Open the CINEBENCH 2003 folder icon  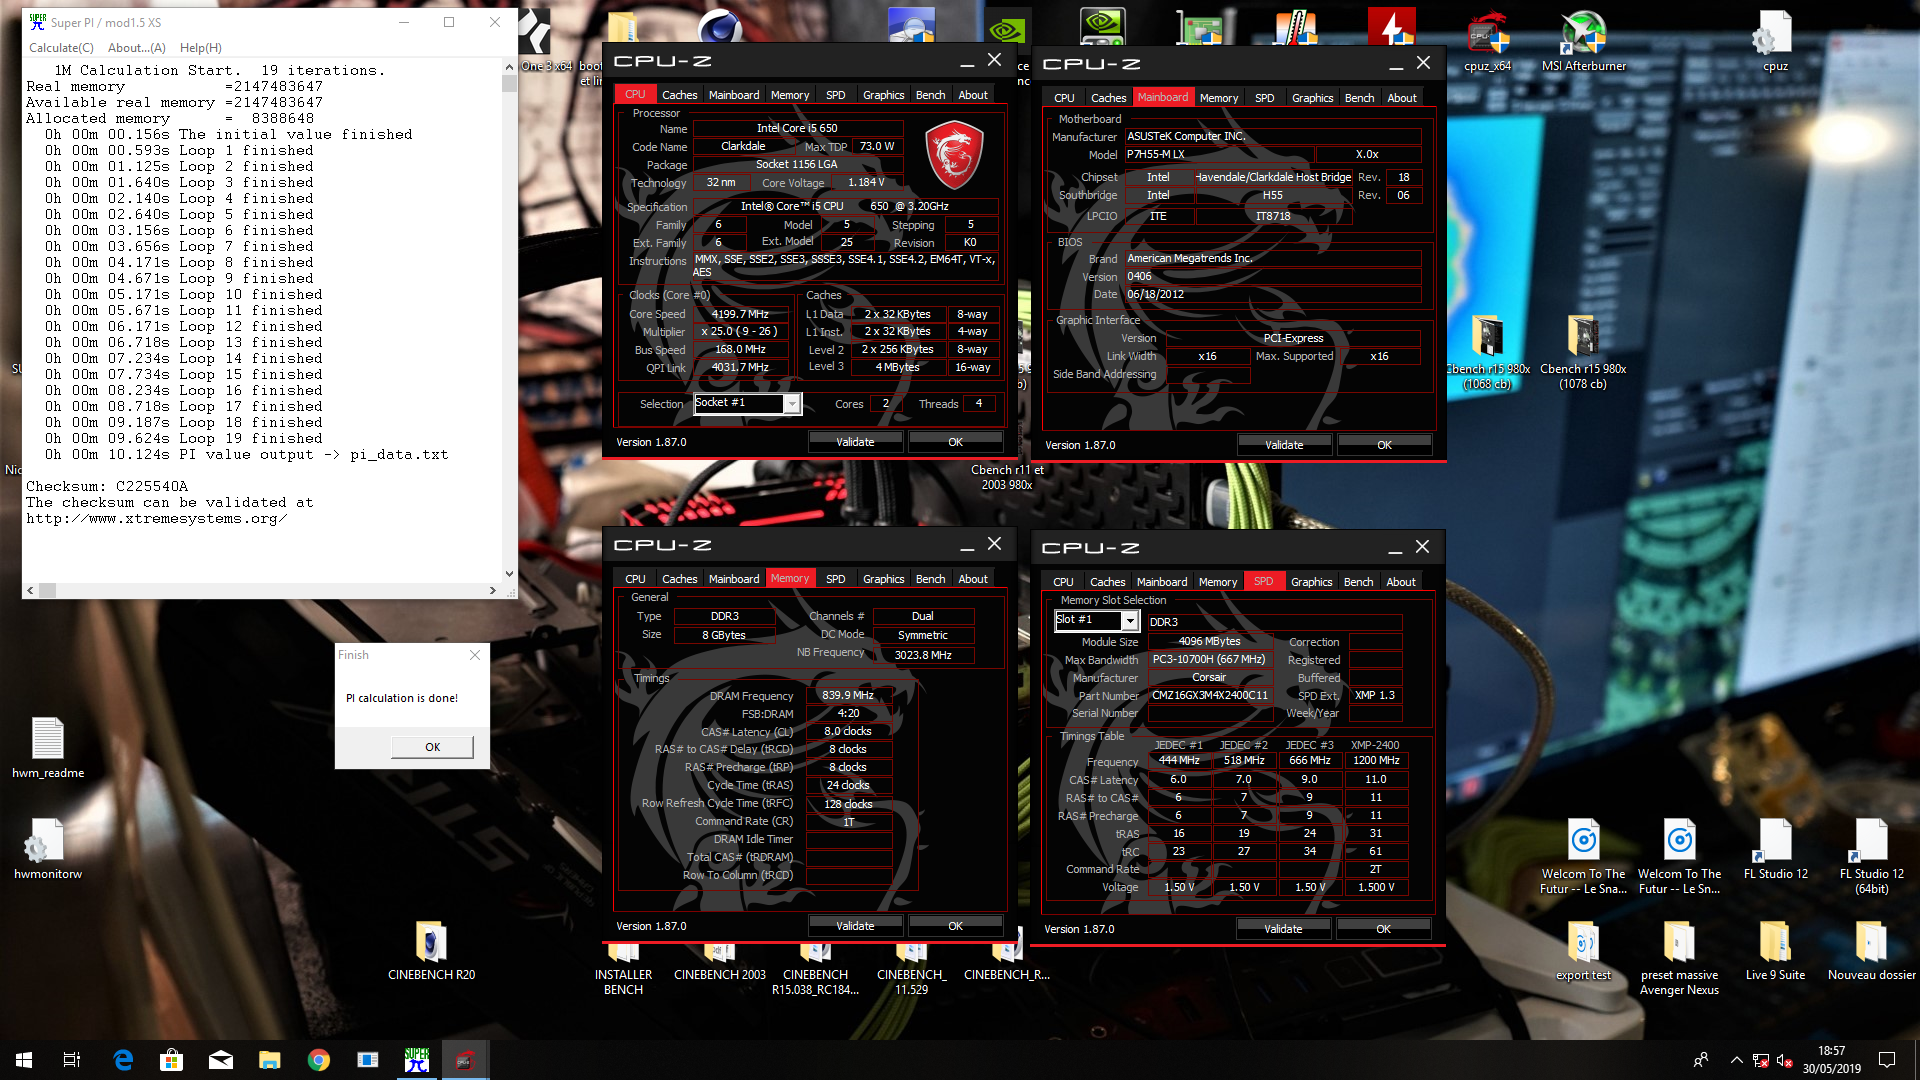pos(719,960)
